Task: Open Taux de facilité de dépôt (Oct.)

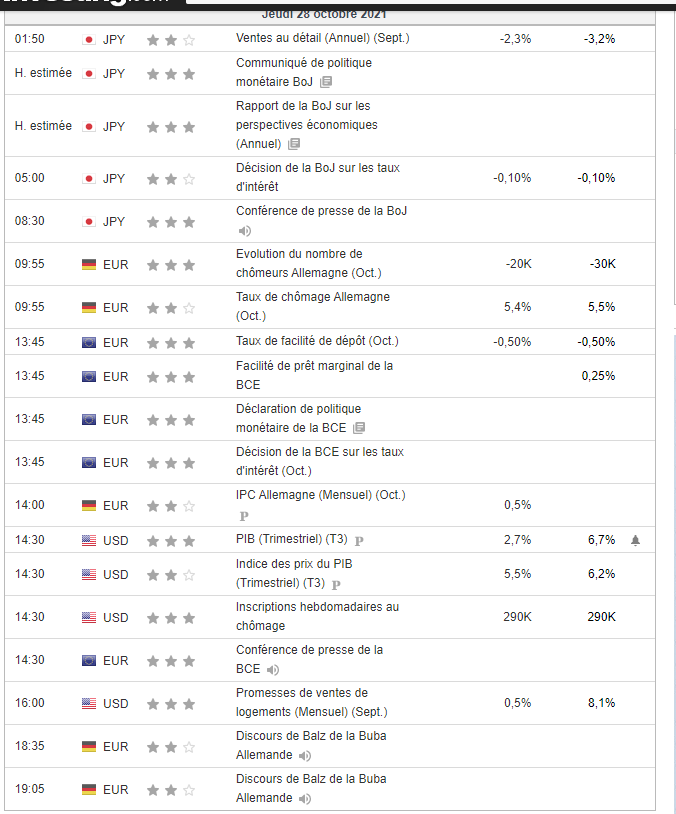Action: tap(317, 341)
